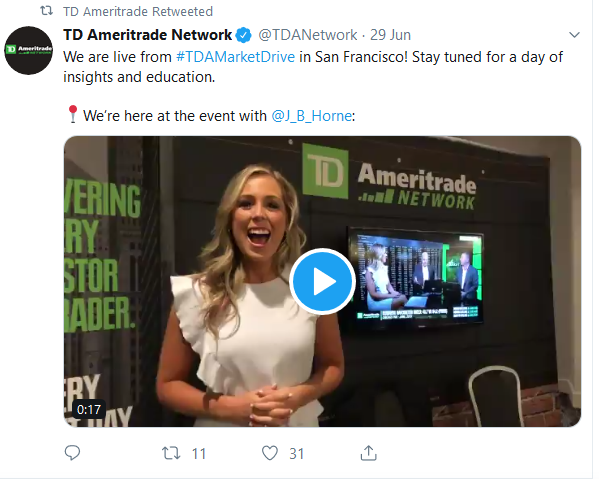Play the video with the blue play button
The width and height of the screenshot is (599, 479).
322,282
